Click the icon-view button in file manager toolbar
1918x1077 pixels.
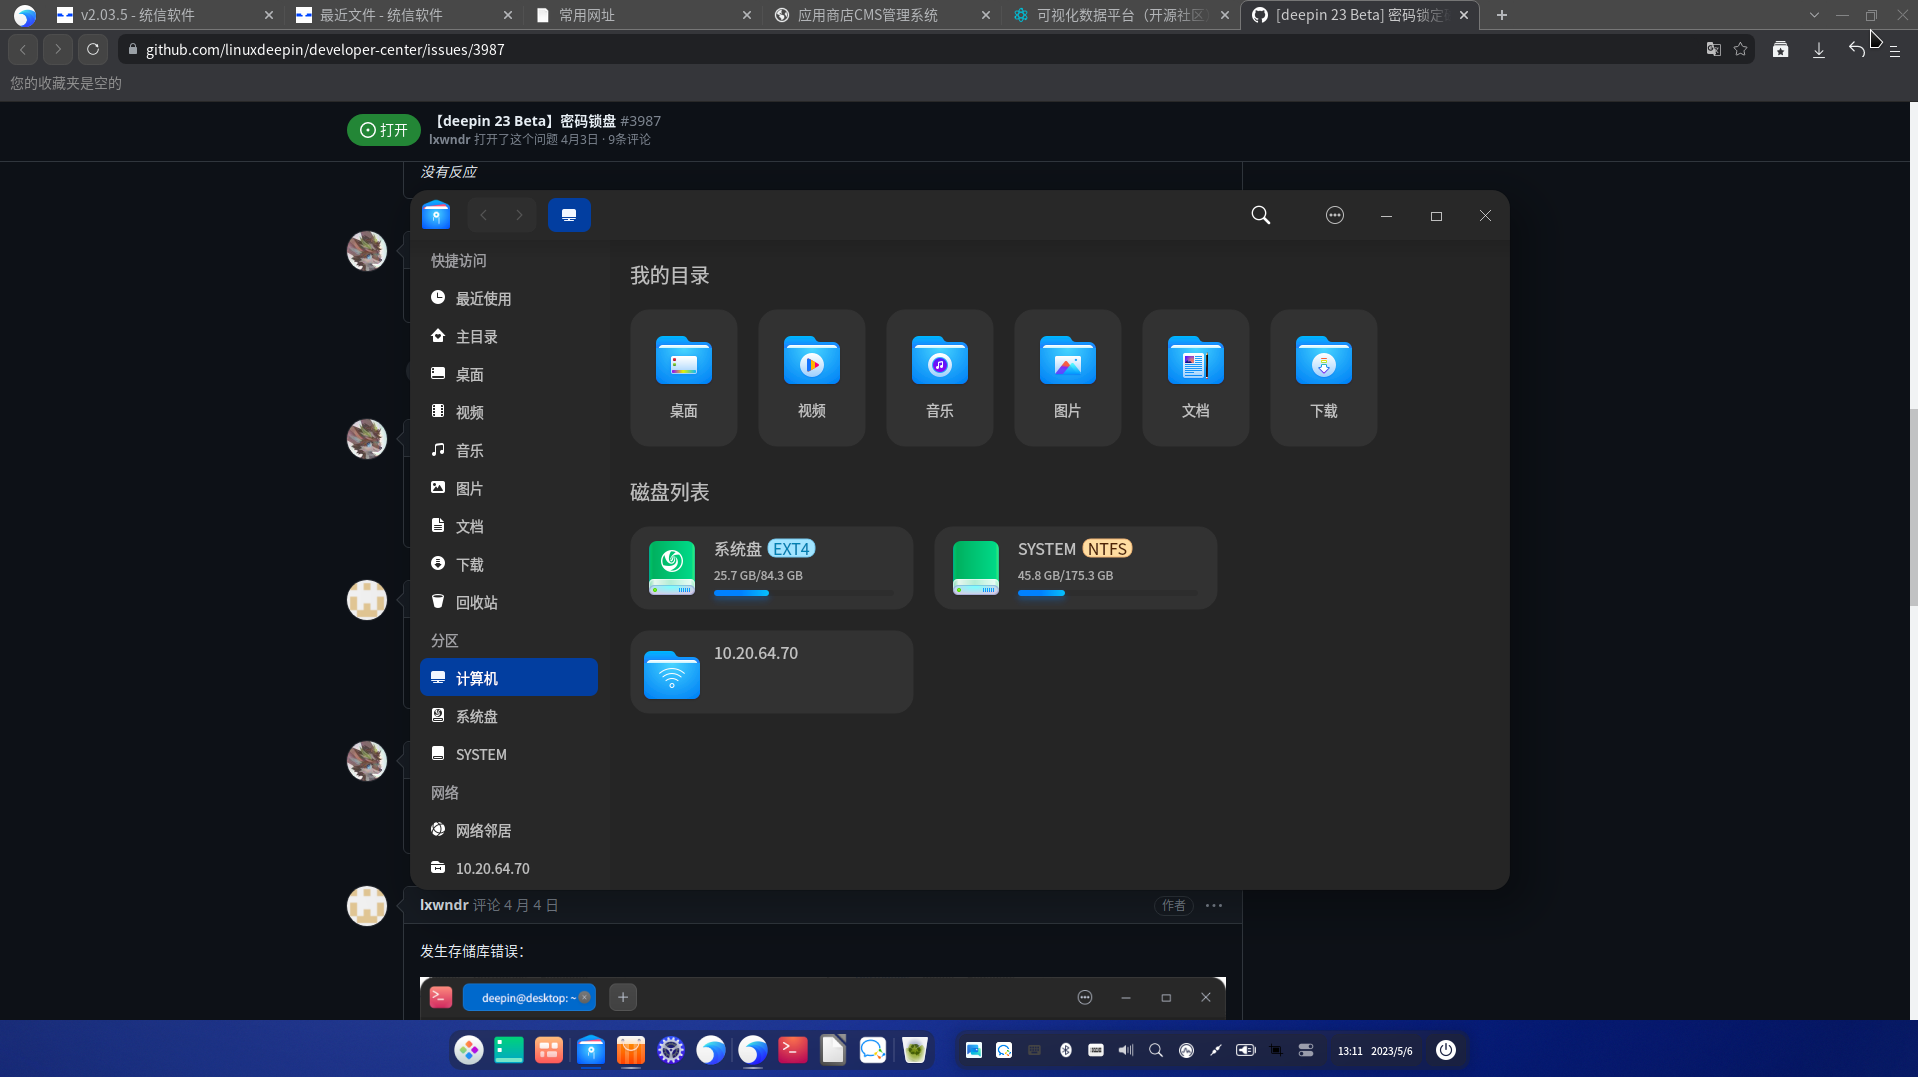pyautogui.click(x=569, y=214)
